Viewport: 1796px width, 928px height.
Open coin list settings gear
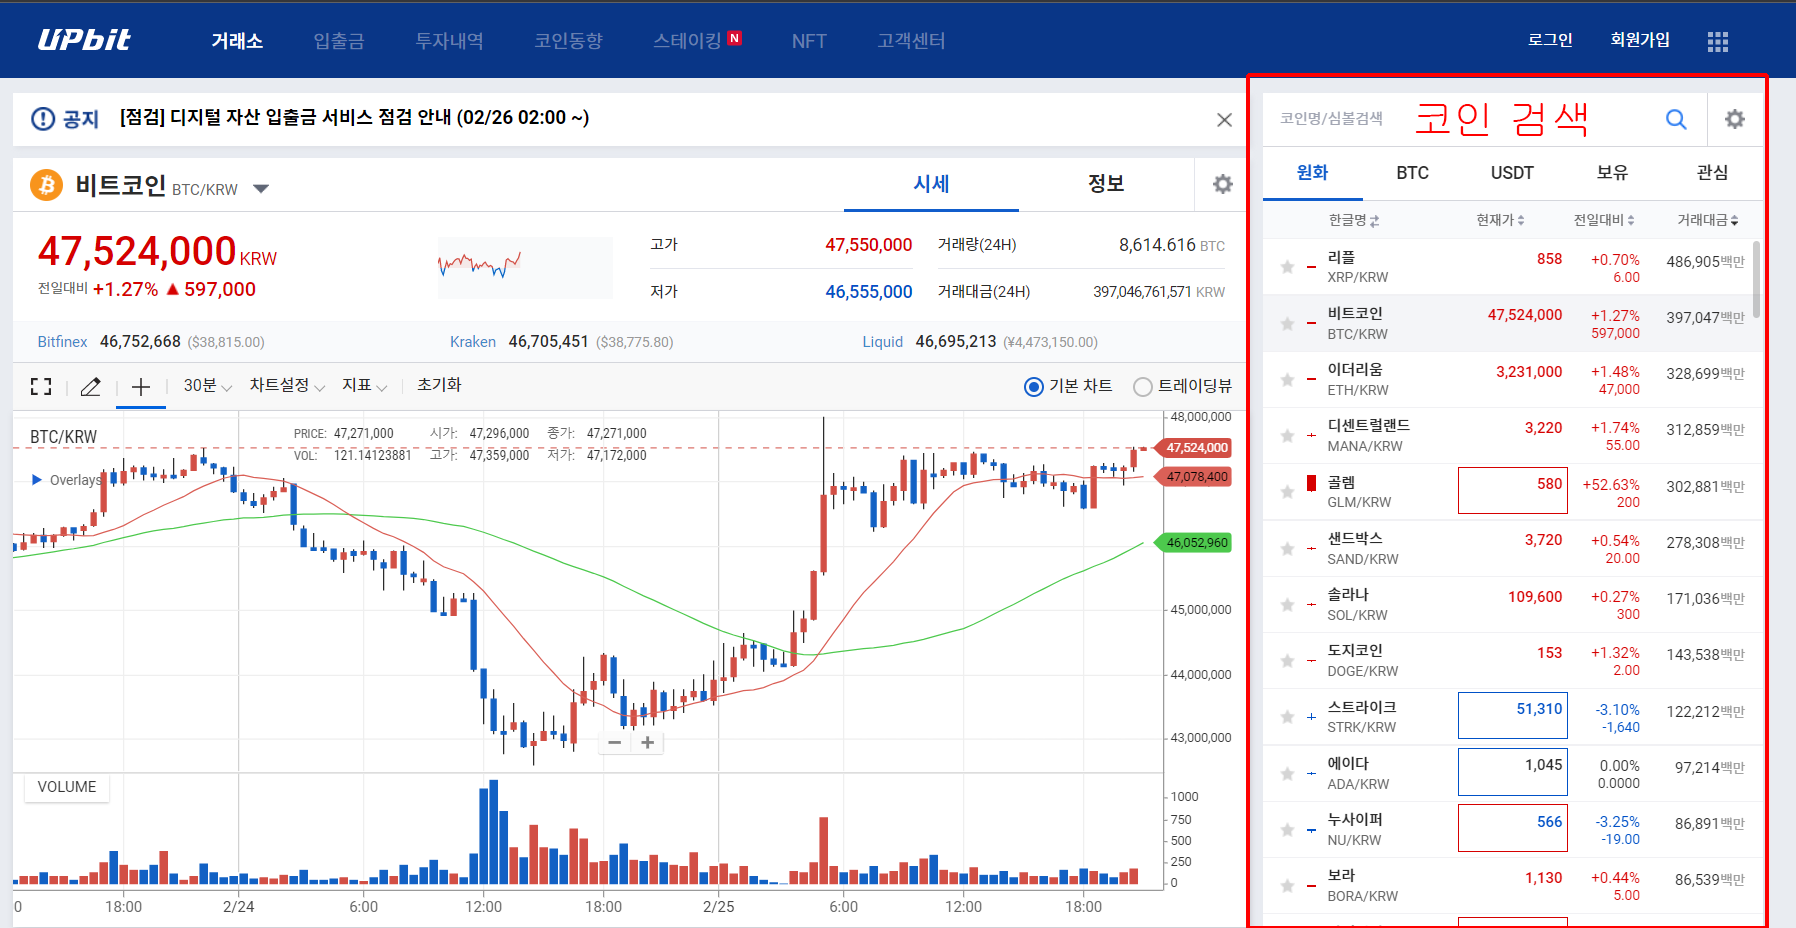(1735, 119)
